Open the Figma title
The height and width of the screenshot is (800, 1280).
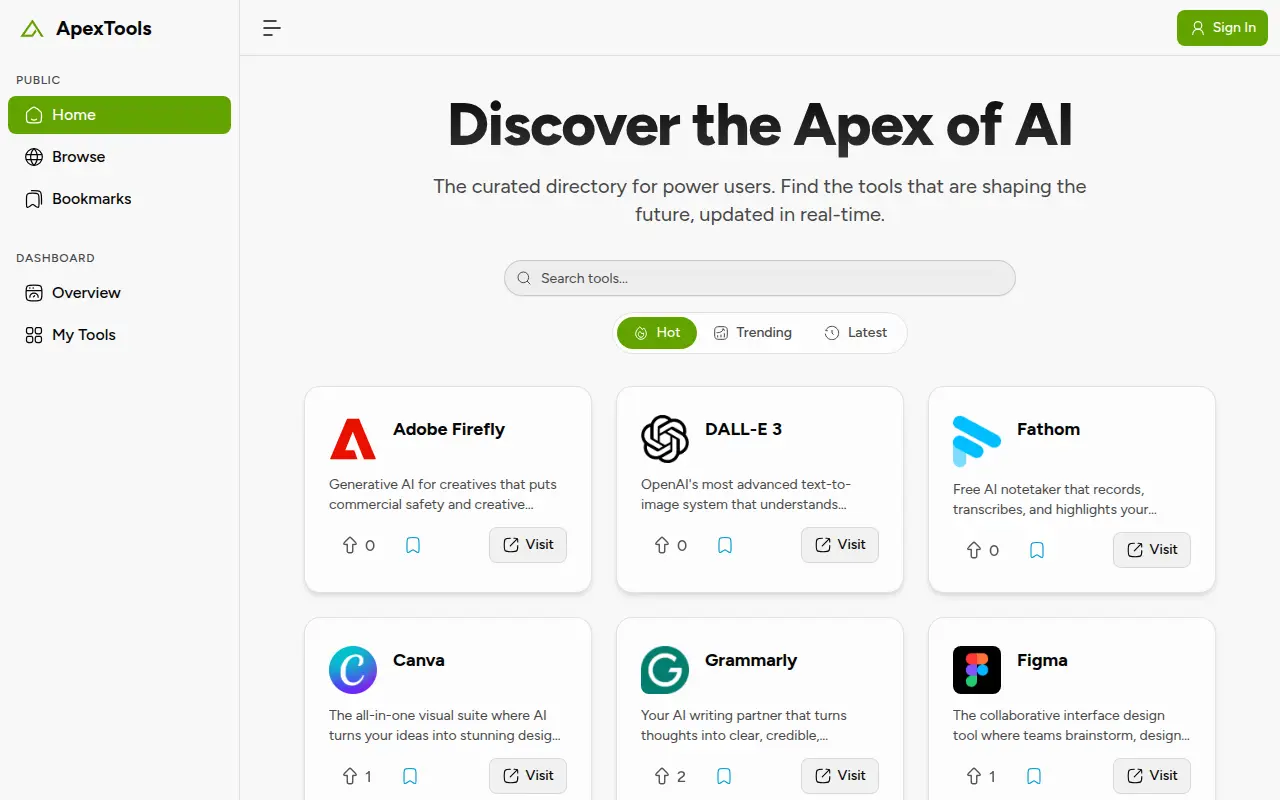[1042, 660]
